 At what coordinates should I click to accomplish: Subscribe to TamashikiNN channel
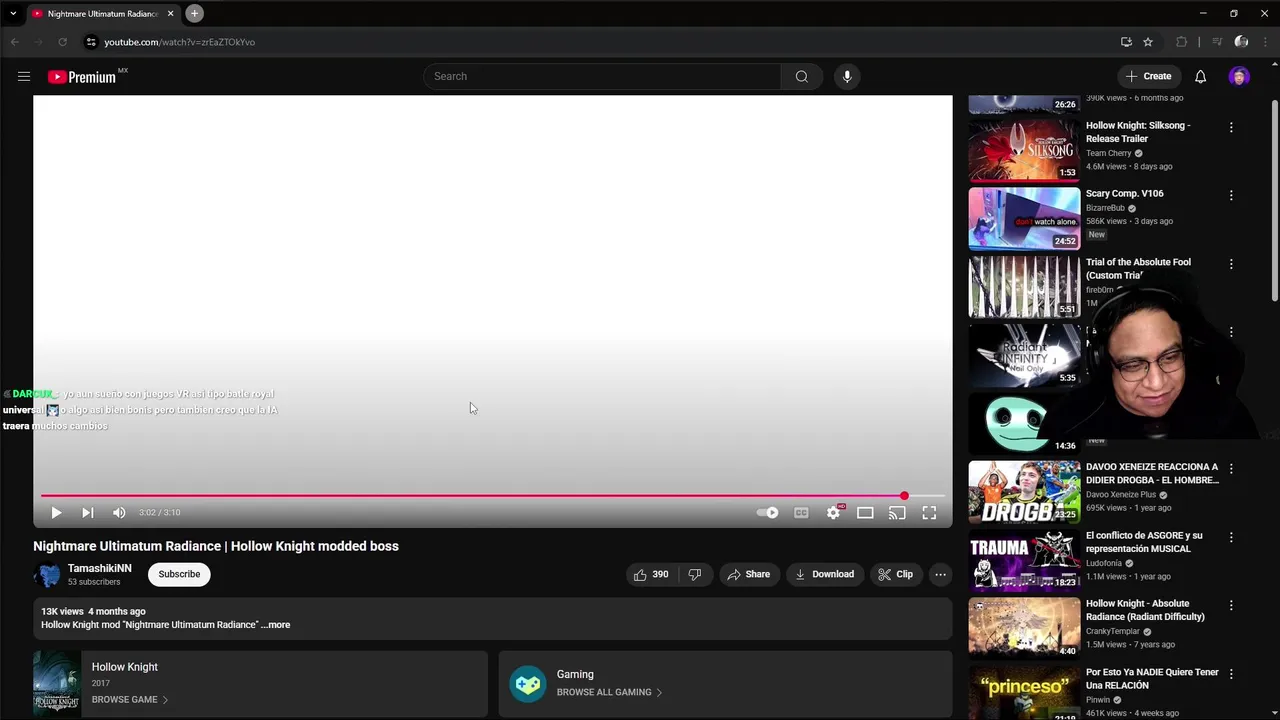[179, 574]
